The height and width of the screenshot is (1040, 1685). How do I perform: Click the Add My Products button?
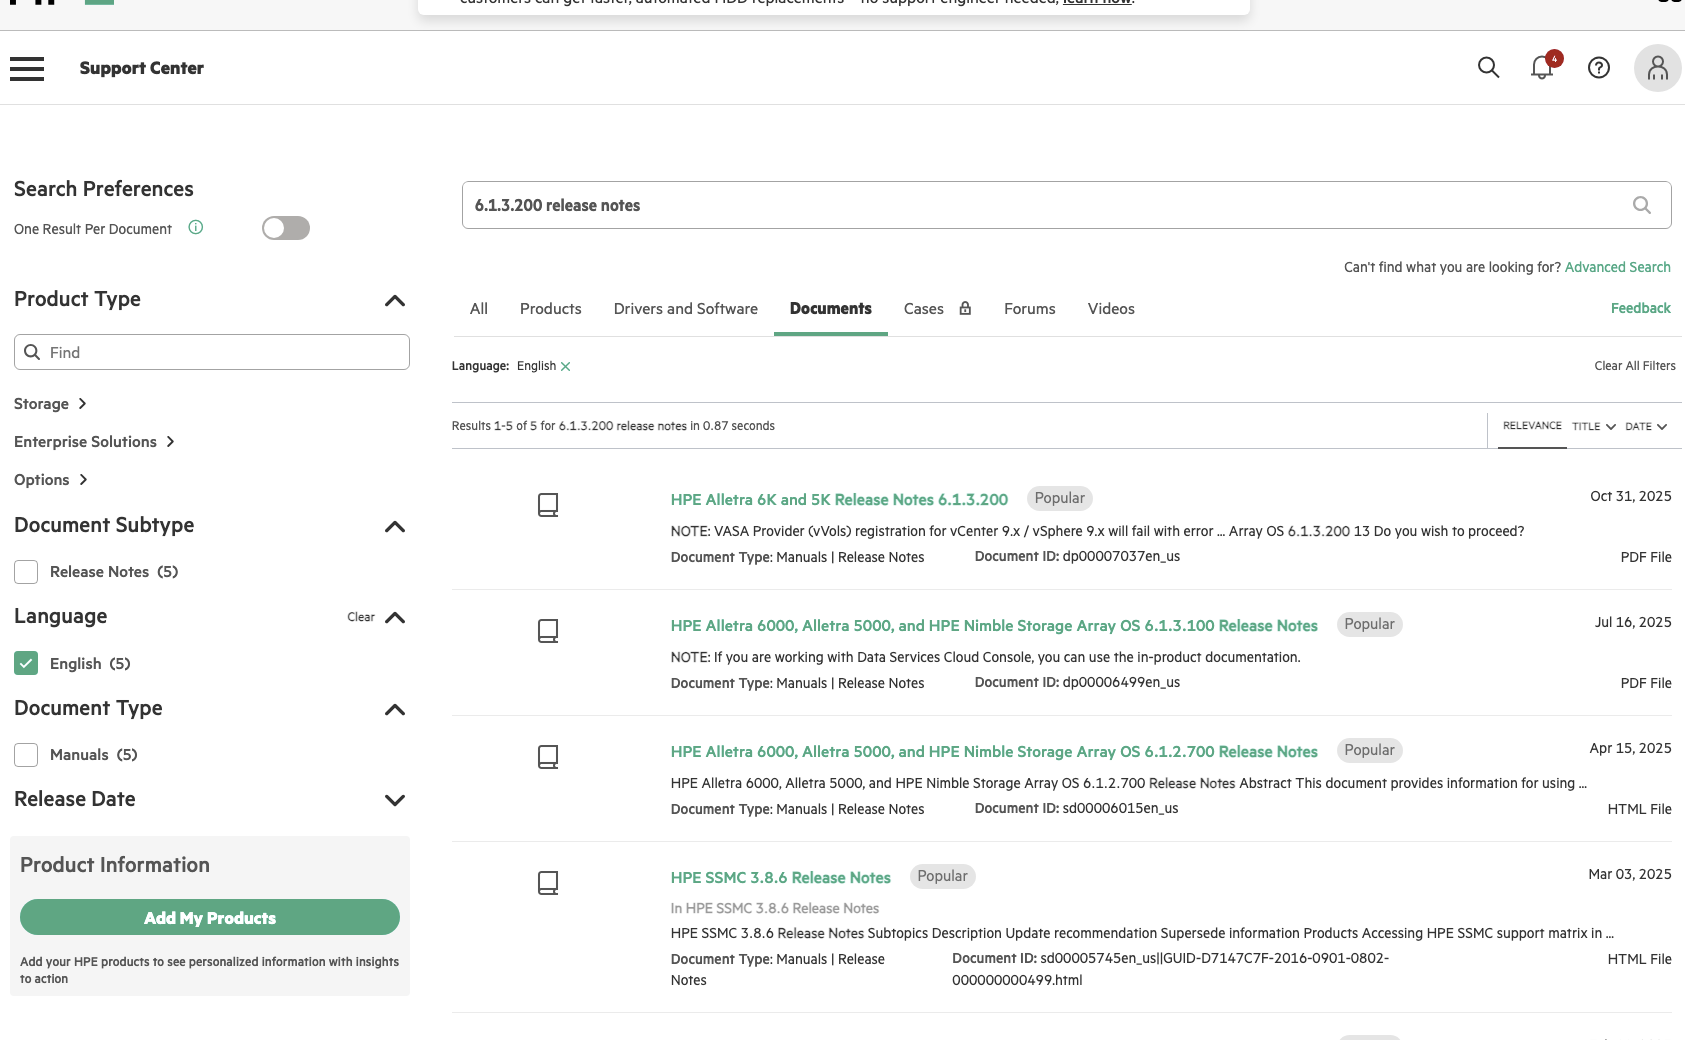coord(210,918)
